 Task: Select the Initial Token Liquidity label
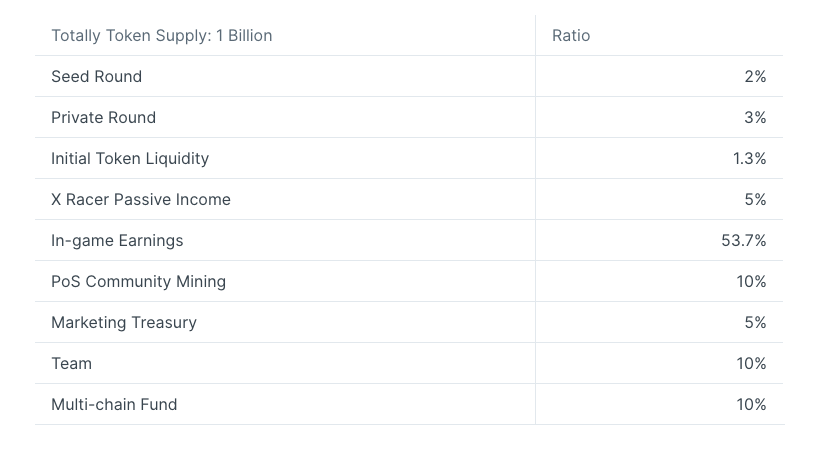click(x=130, y=159)
